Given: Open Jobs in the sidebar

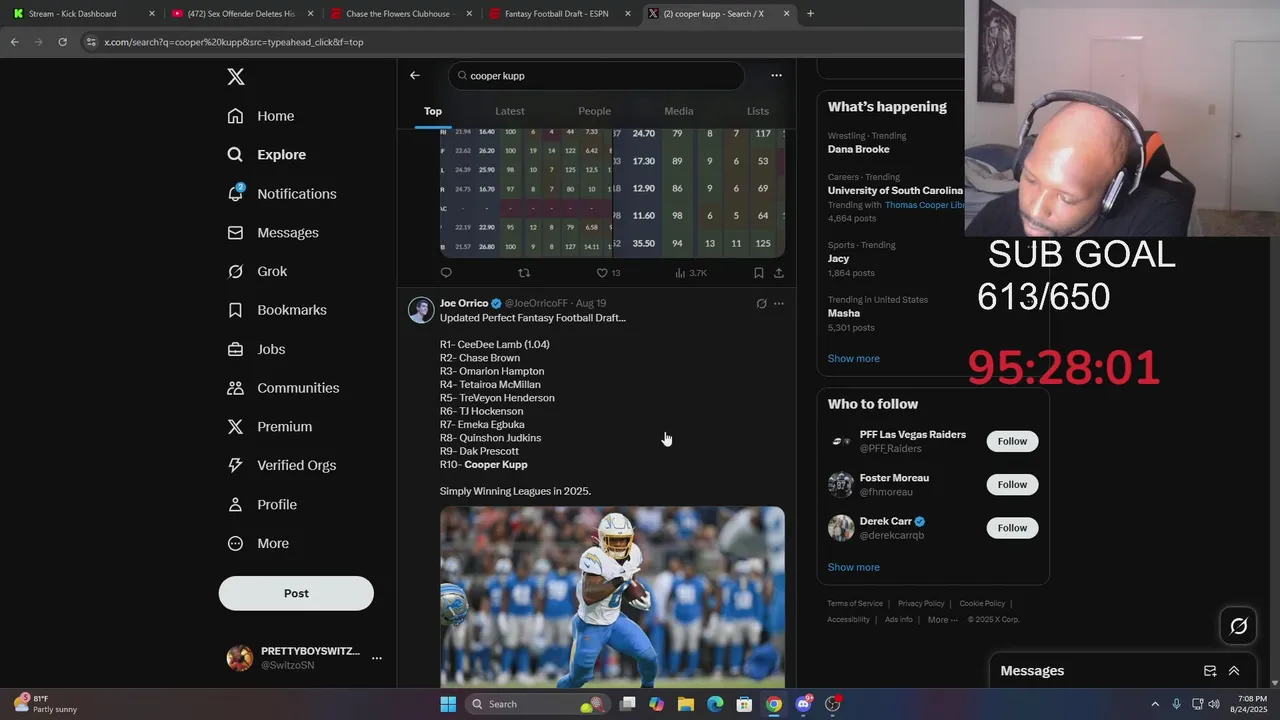Looking at the screenshot, I should (x=256, y=349).
